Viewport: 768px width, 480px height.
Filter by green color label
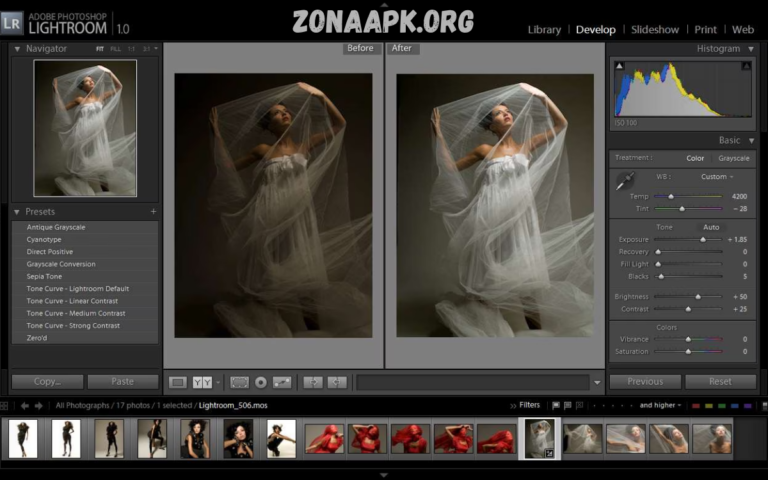pyautogui.click(x=721, y=406)
